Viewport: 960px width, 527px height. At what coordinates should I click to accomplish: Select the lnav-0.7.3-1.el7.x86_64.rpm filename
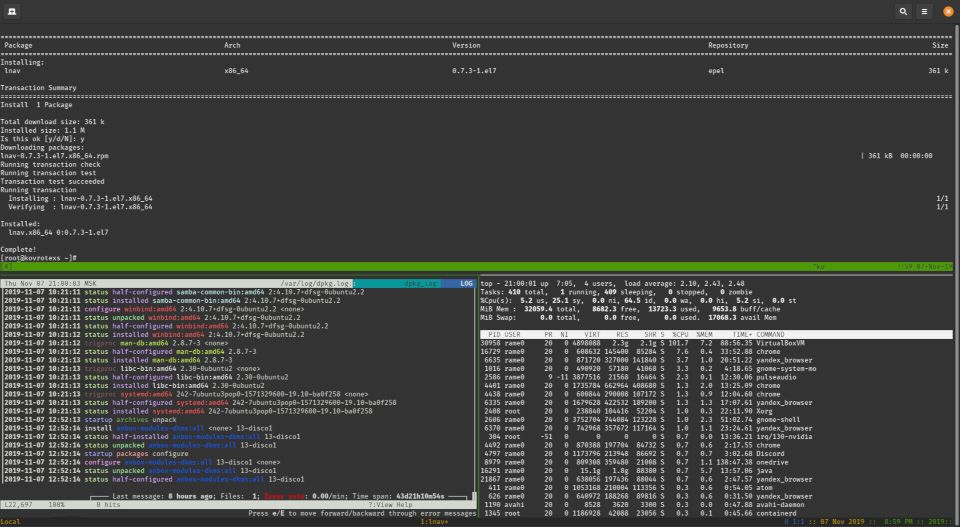click(x=54, y=156)
